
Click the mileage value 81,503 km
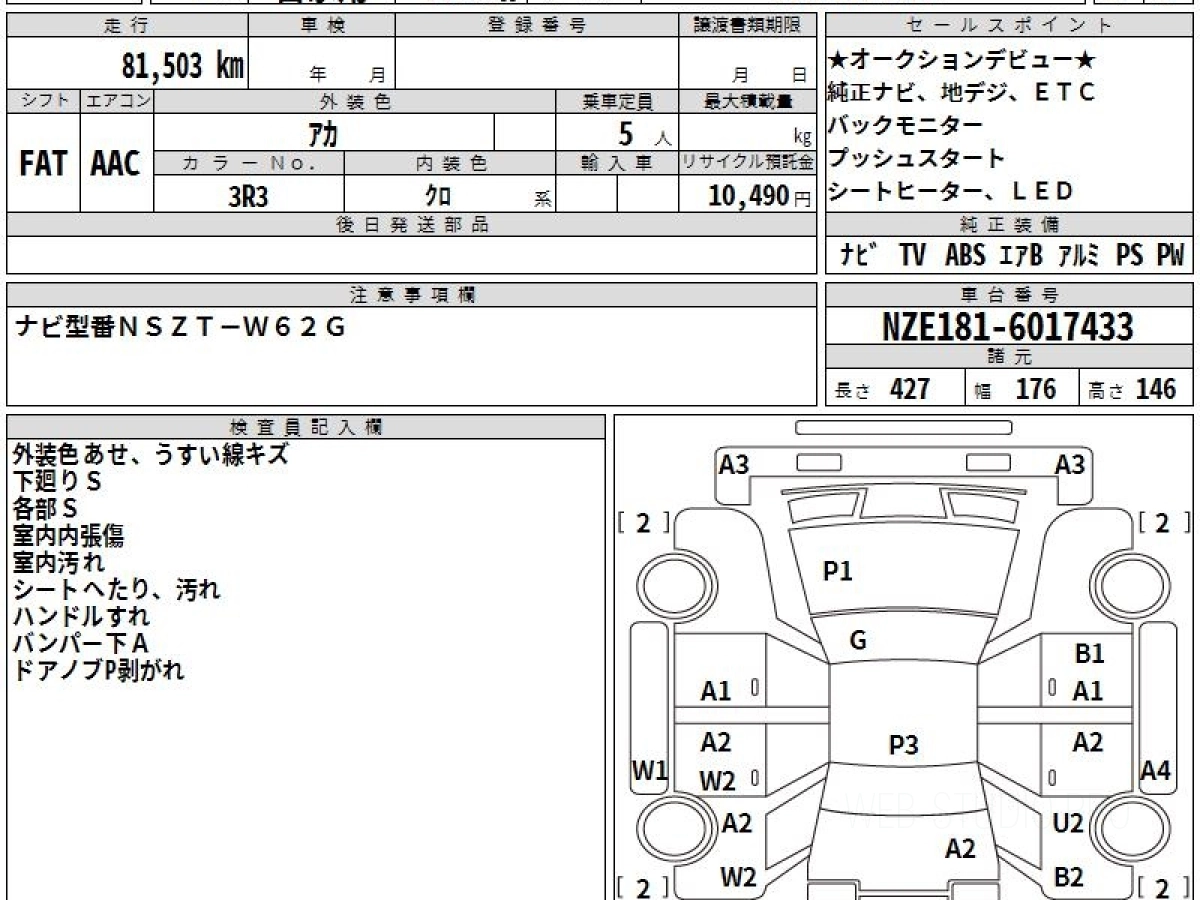tap(182, 65)
